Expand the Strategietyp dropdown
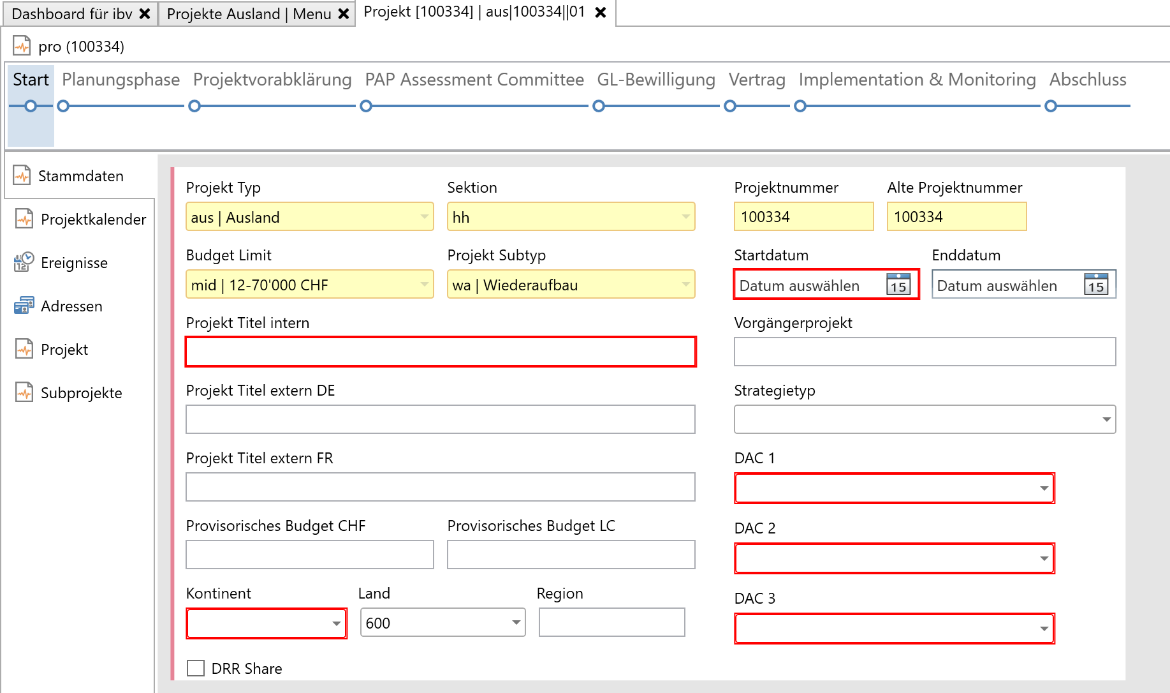1170x693 pixels. pos(1106,420)
